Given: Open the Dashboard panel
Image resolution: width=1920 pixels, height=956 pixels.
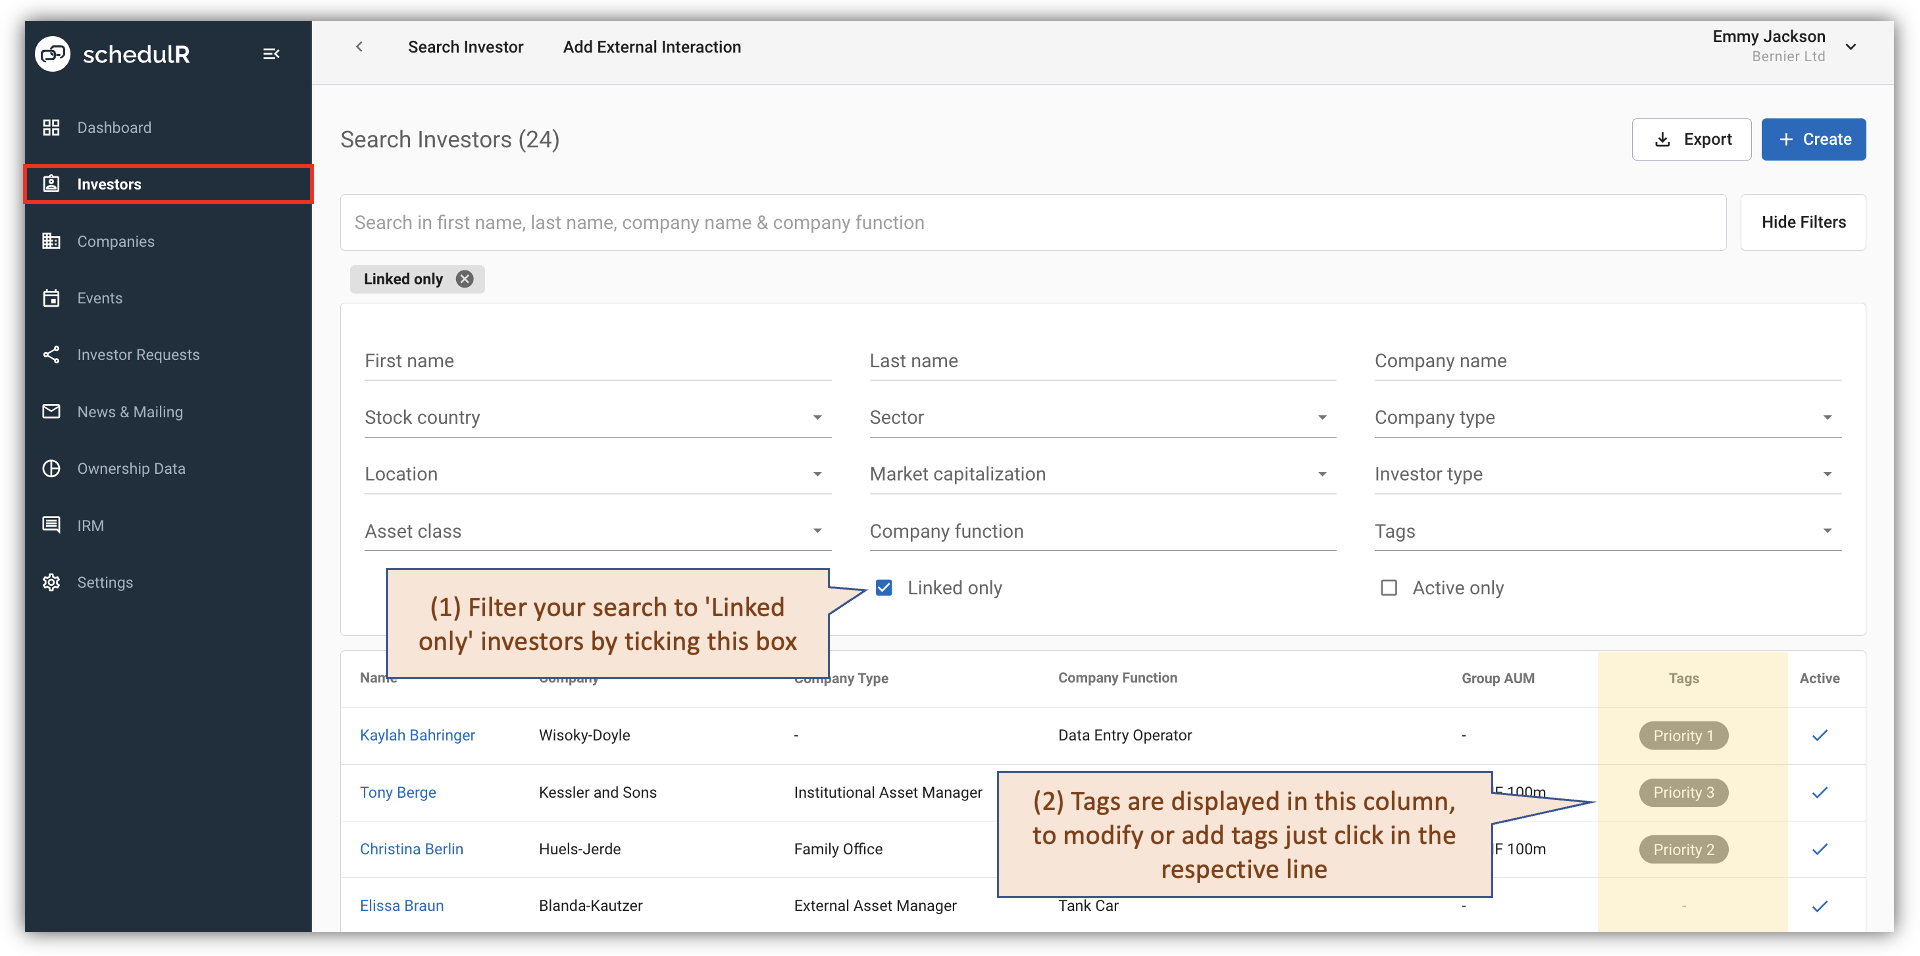Looking at the screenshot, I should tap(114, 127).
